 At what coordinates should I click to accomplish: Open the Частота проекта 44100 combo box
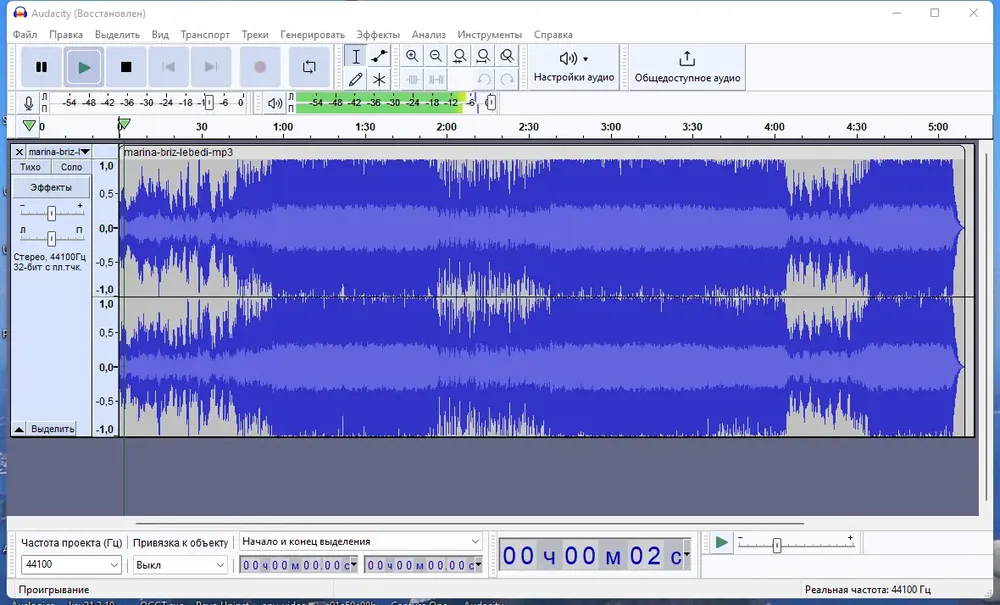coord(71,564)
